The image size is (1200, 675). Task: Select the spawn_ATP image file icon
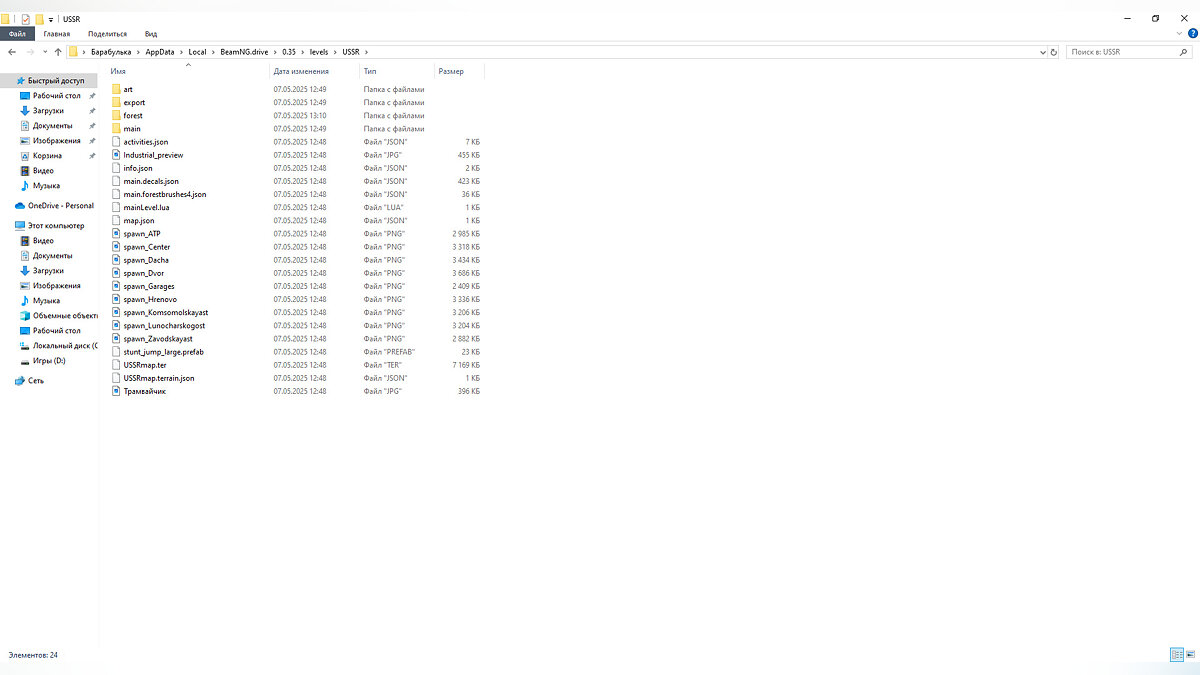pyautogui.click(x=116, y=234)
